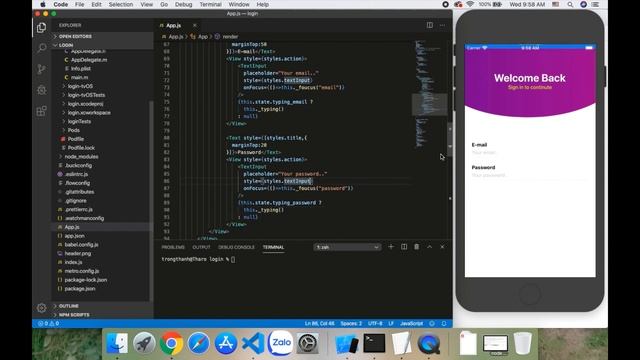
Task: Click the render breadcrumb segment
Action: click(x=230, y=36)
